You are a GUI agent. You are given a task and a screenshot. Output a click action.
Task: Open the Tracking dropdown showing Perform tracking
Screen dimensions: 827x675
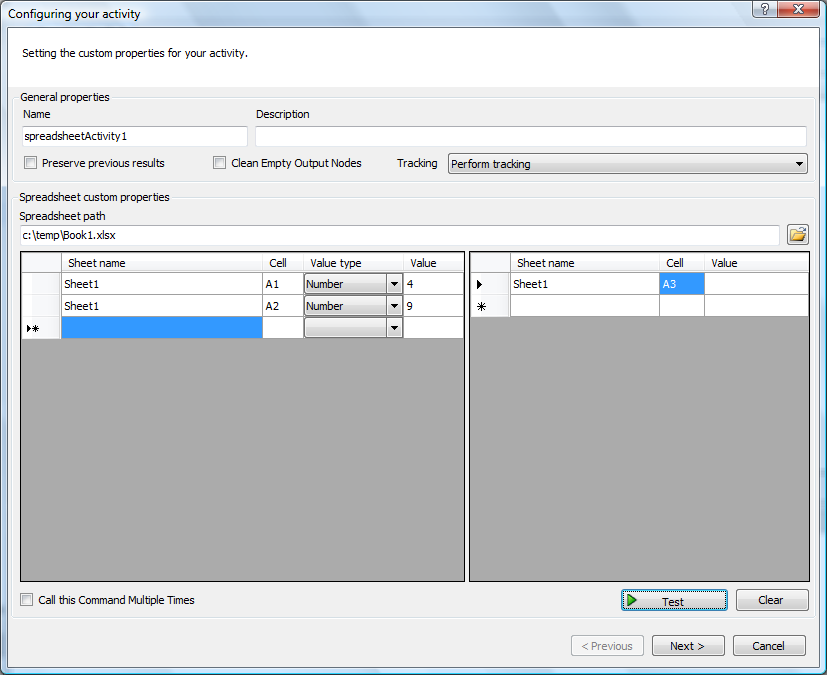tap(627, 164)
